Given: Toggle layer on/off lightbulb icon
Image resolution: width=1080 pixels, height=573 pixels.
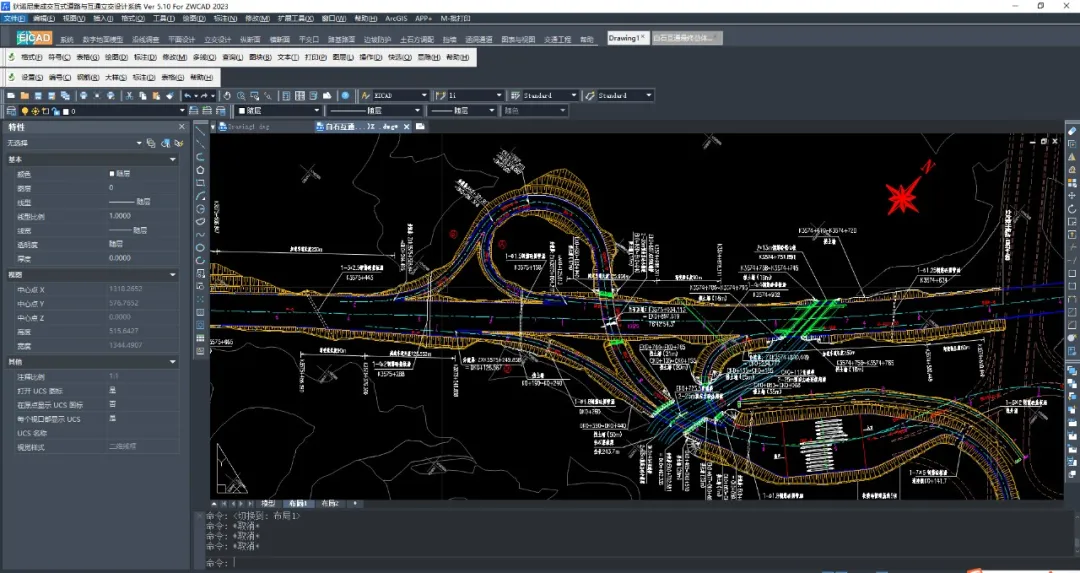Looking at the screenshot, I should pyautogui.click(x=26, y=111).
